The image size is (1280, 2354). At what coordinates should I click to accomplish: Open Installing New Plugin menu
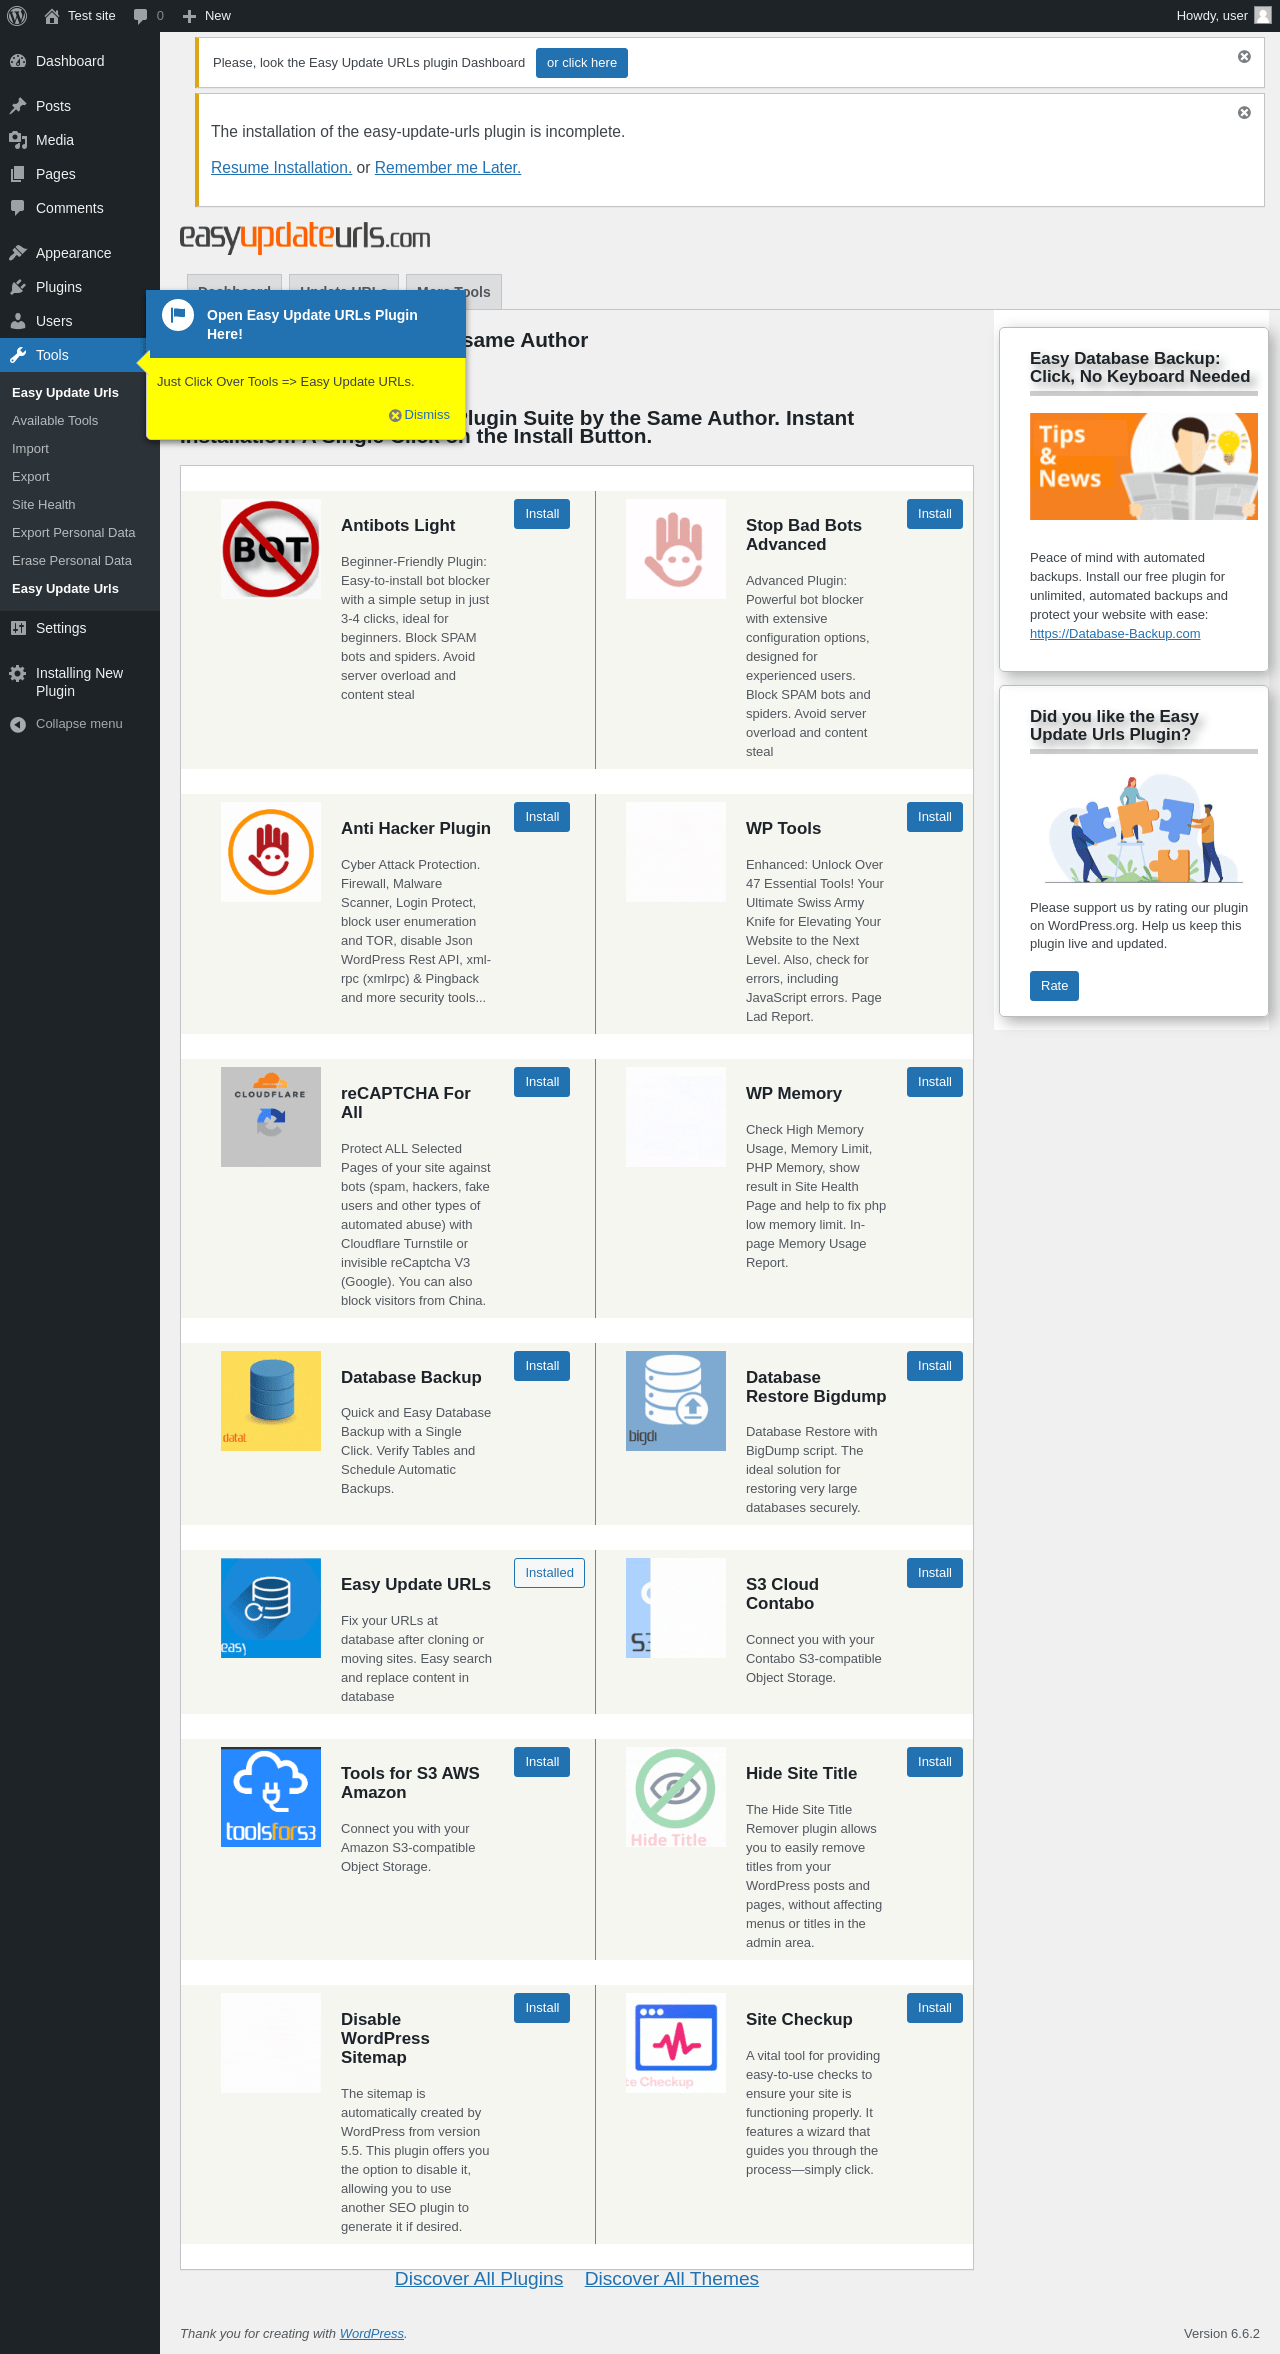click(80, 682)
